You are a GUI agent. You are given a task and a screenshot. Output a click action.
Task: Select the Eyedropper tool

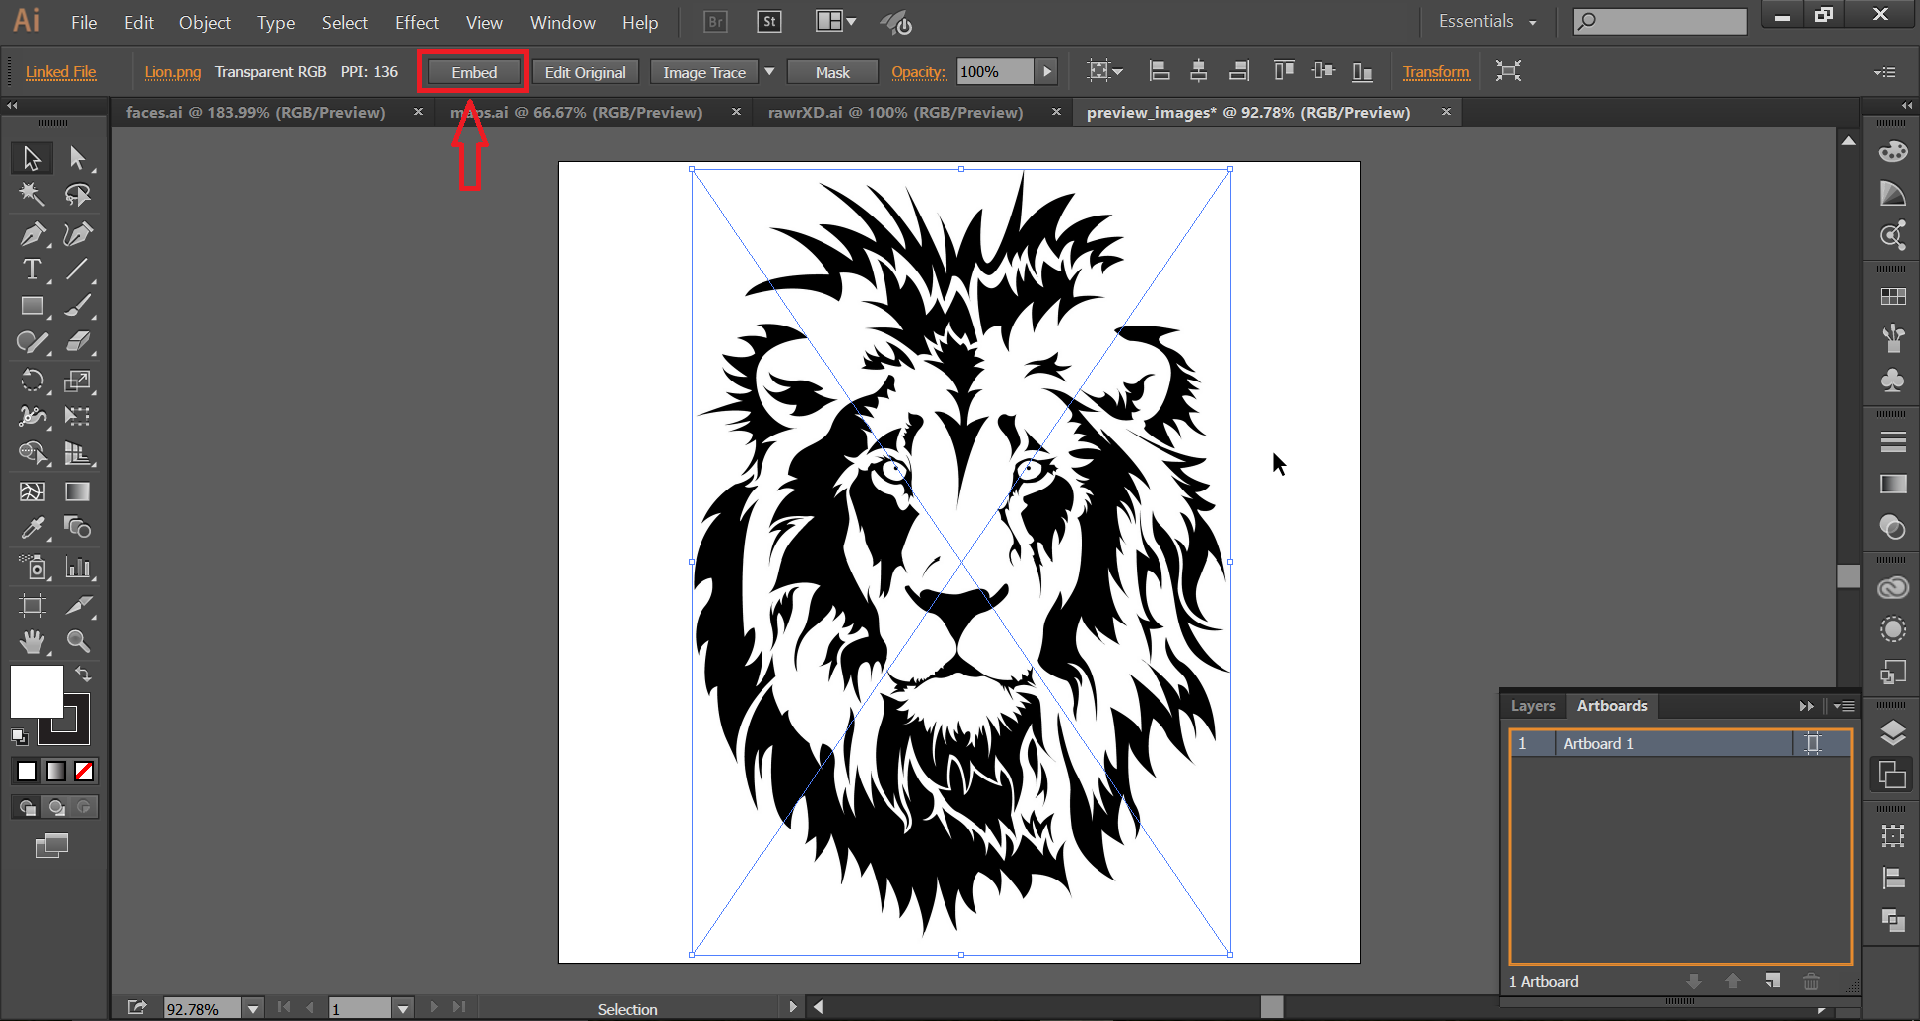[32, 528]
